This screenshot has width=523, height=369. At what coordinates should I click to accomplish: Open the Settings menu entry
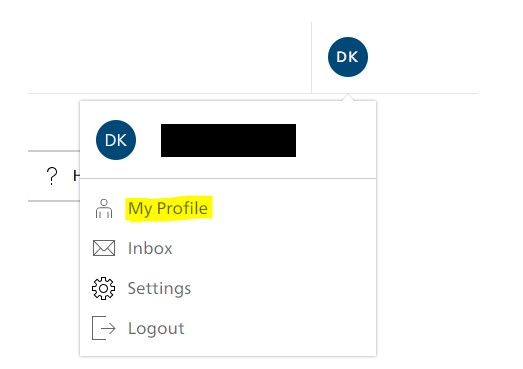(228, 288)
